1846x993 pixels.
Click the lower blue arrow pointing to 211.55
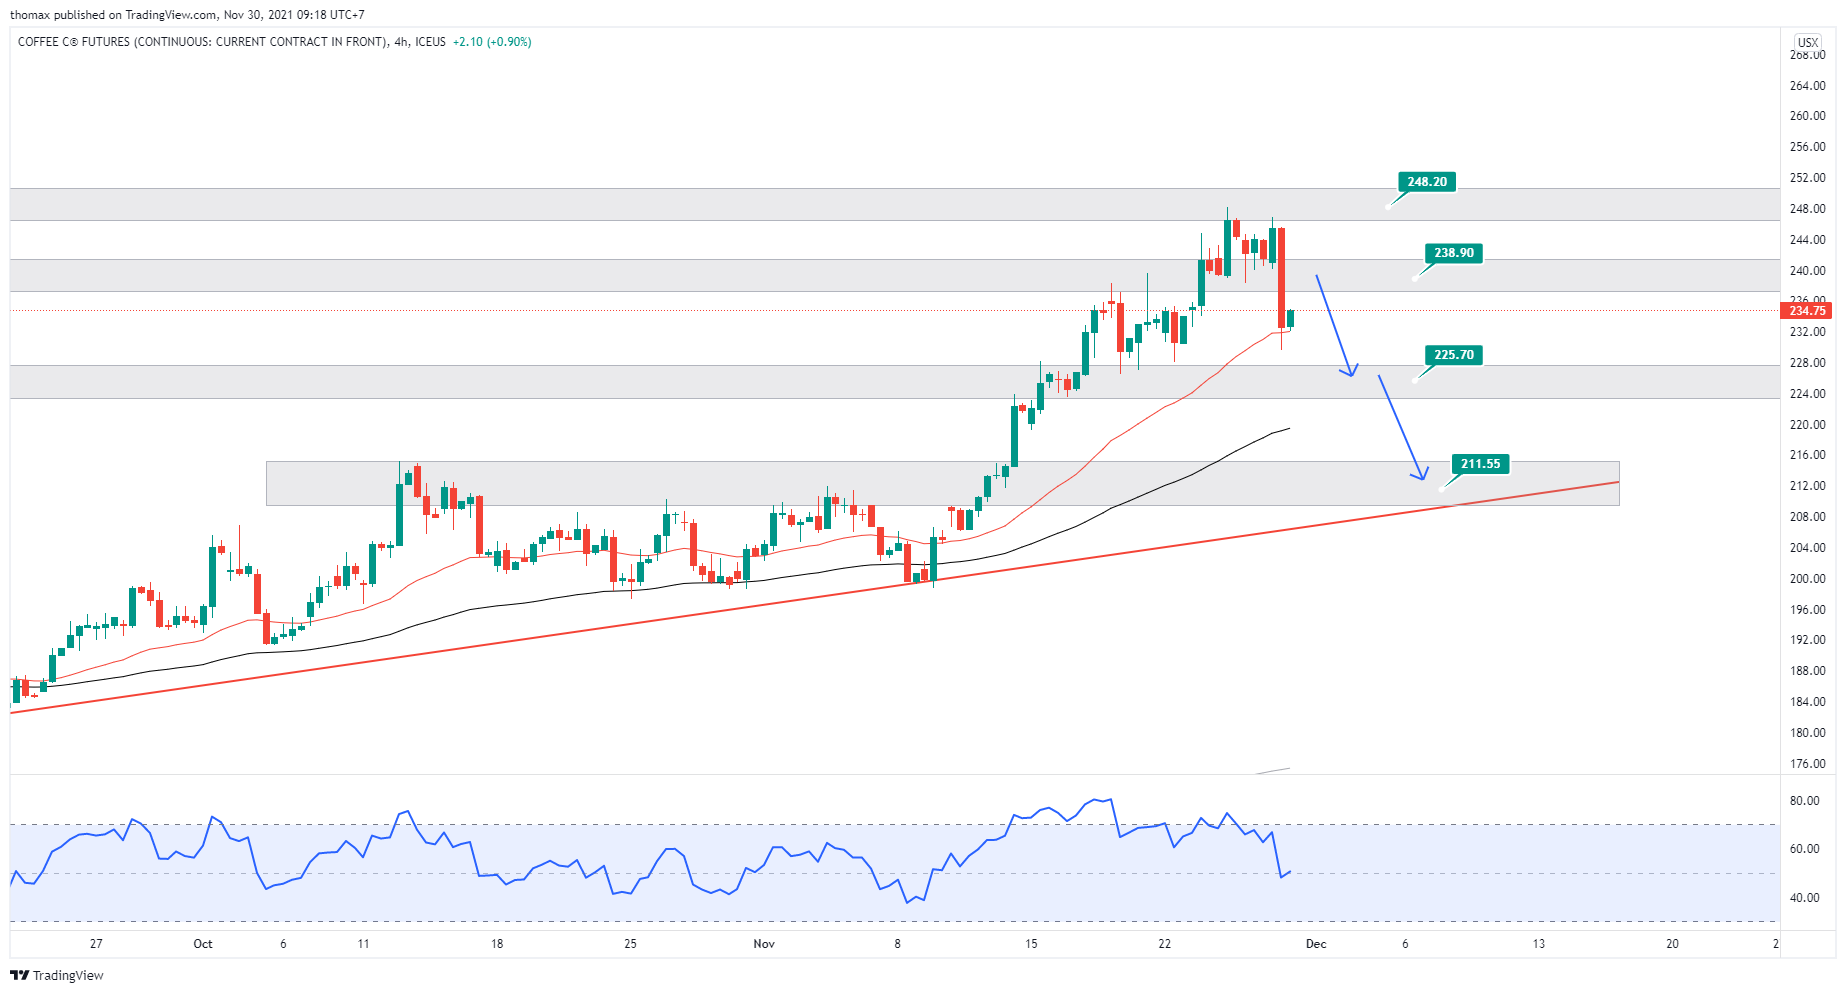(x=1401, y=427)
